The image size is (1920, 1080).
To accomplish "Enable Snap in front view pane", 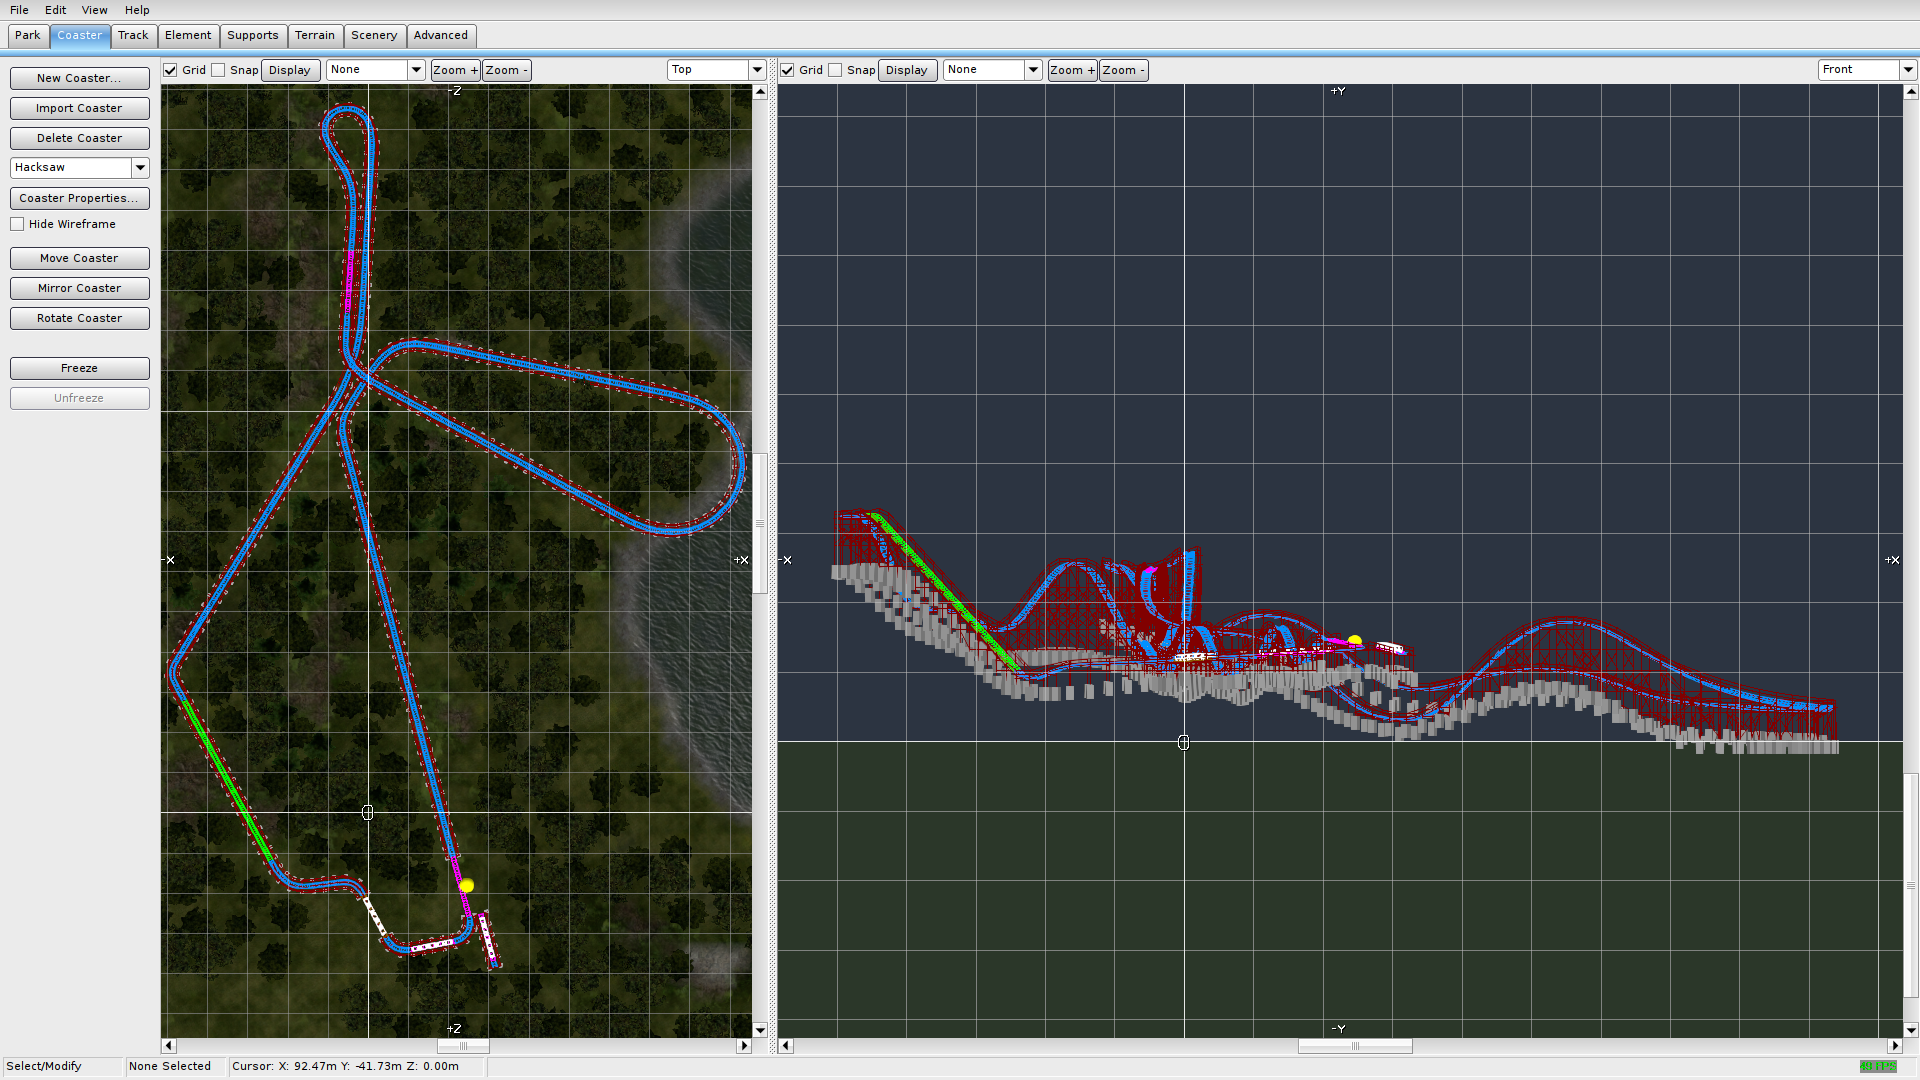I will (x=836, y=70).
